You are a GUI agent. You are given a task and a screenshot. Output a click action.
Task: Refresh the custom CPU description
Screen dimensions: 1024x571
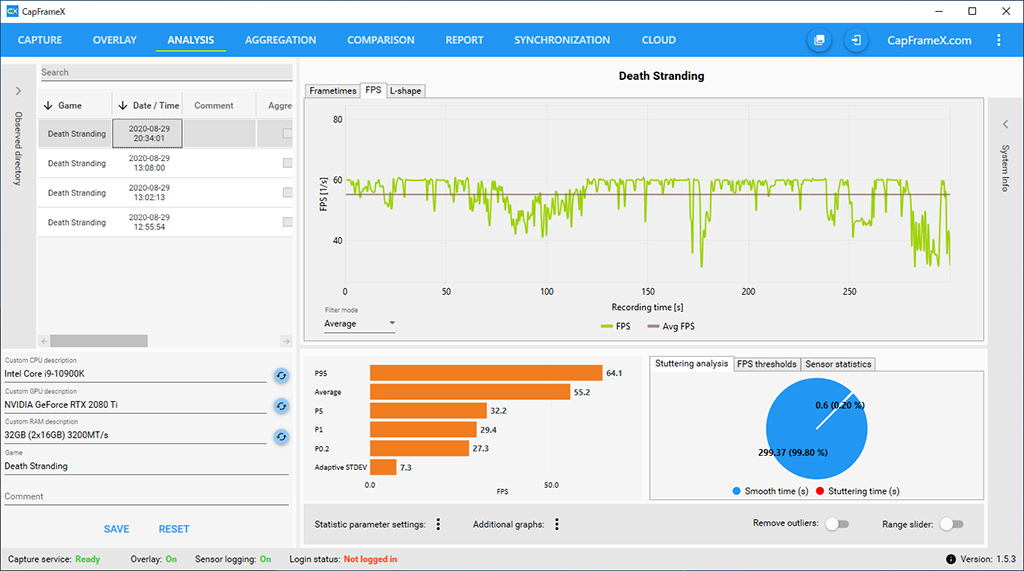[282, 375]
